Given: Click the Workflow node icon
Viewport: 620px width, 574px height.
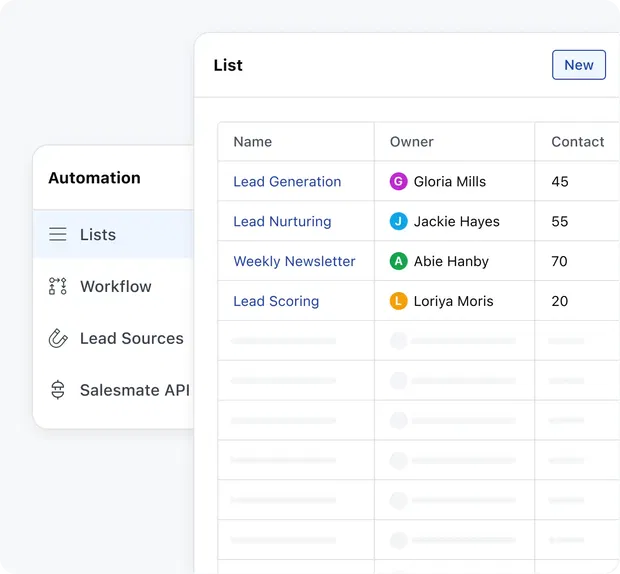Looking at the screenshot, I should 58,287.
